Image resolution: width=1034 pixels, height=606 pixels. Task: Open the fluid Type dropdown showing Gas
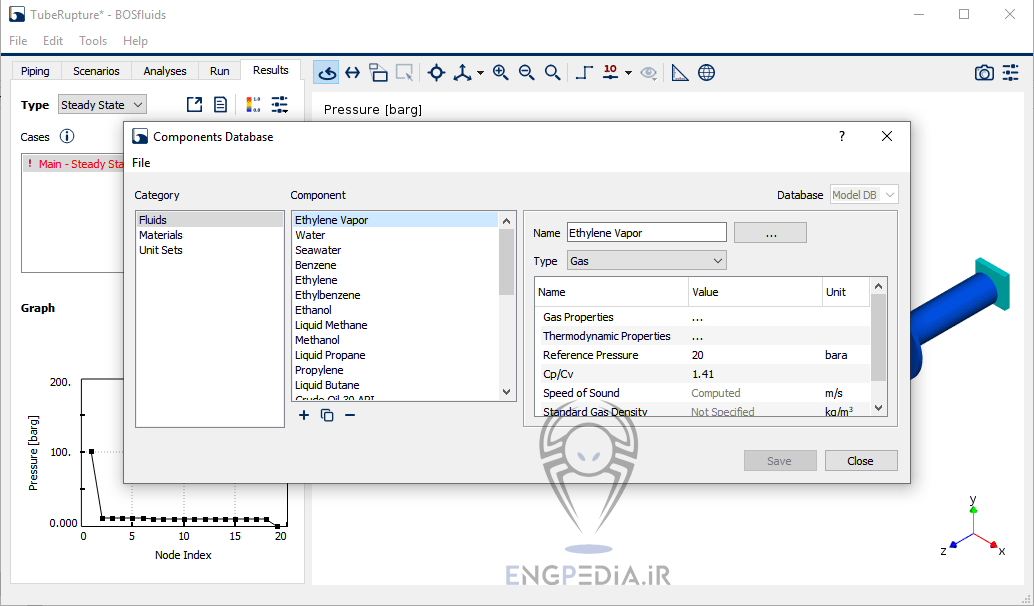pos(646,261)
